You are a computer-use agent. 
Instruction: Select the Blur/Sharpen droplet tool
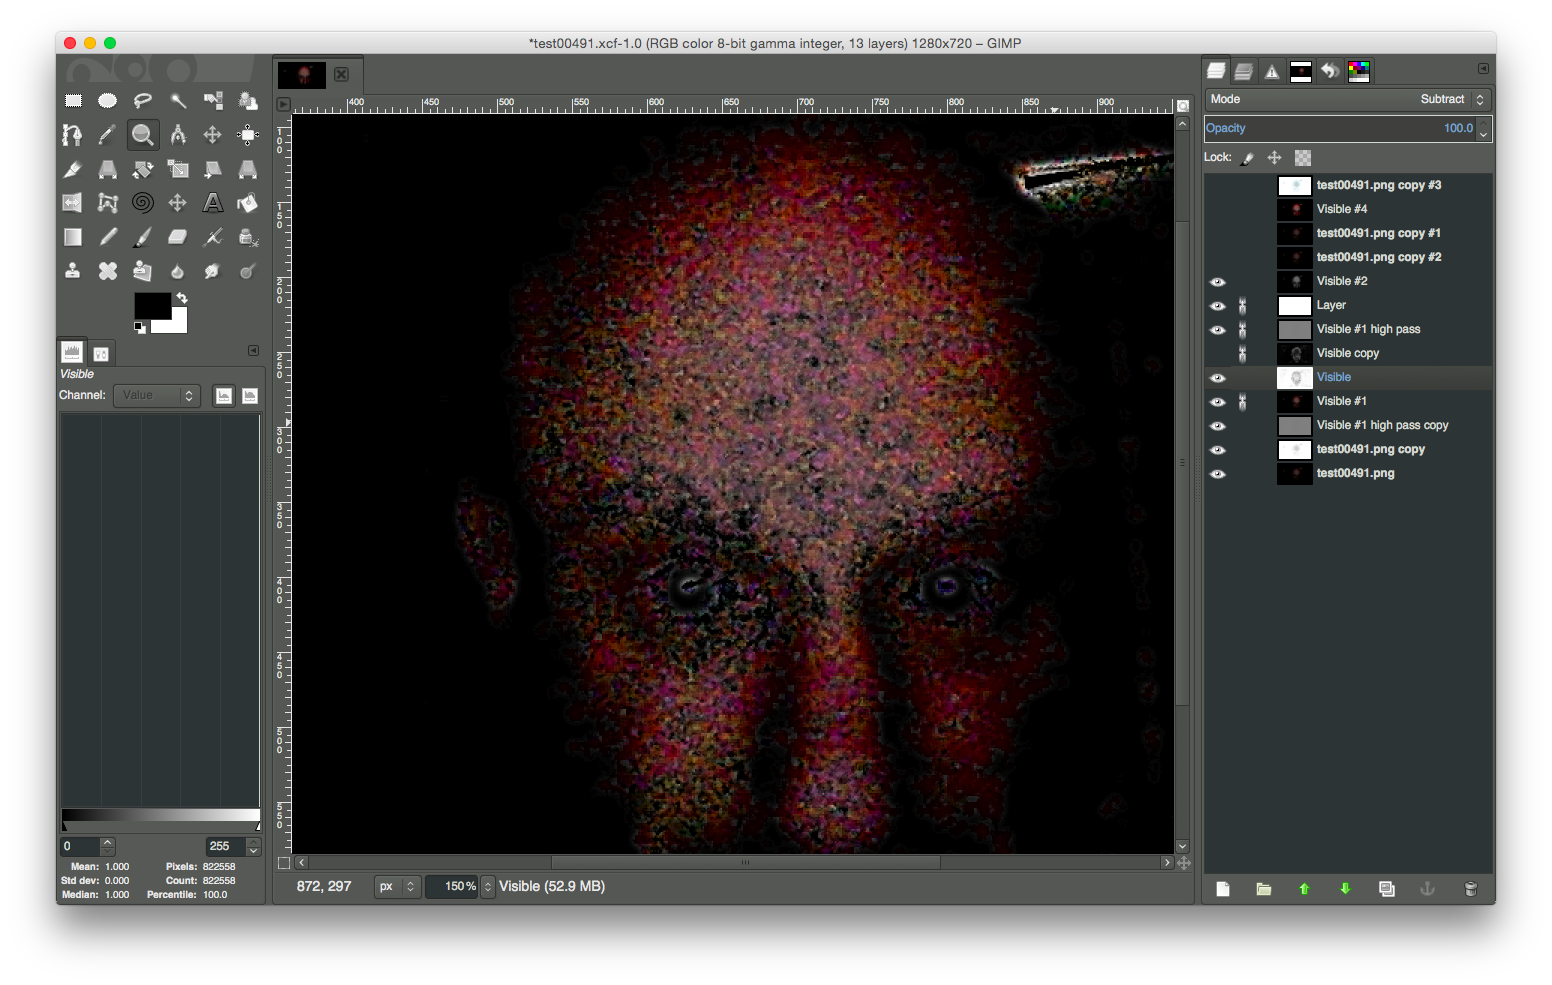click(178, 271)
